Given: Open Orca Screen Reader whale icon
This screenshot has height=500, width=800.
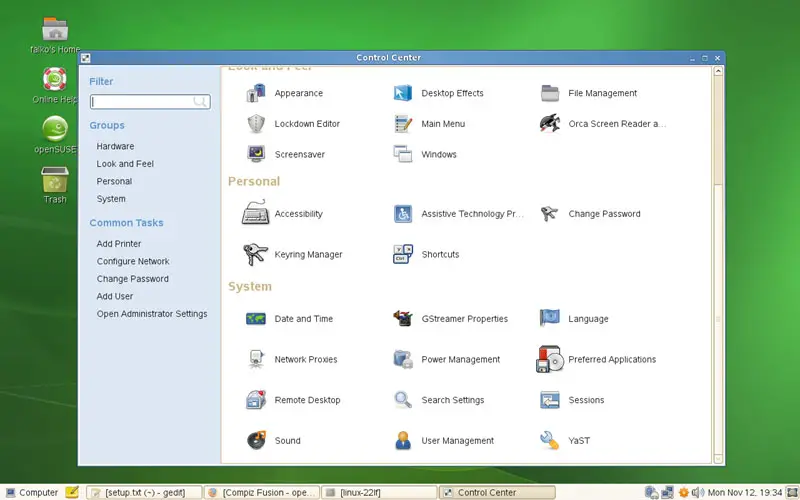Looking at the screenshot, I should [550, 123].
